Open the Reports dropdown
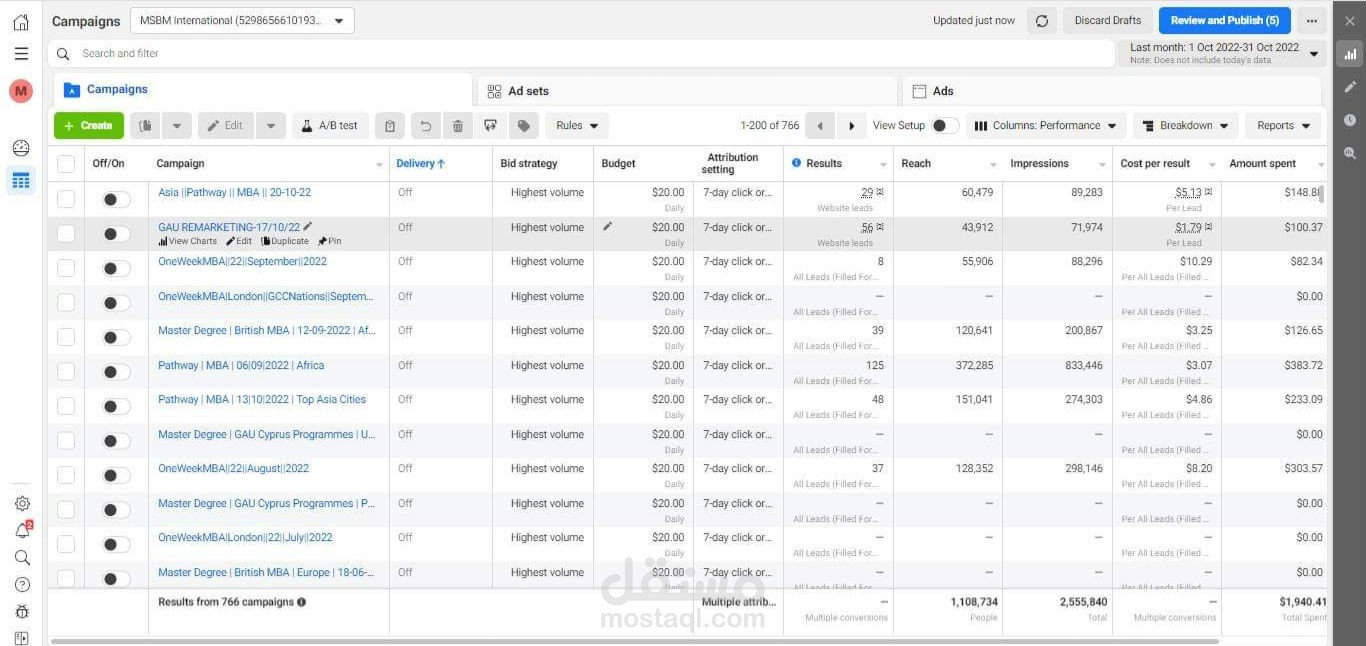Viewport: 1366px width, 646px height. pyautogui.click(x=1283, y=126)
